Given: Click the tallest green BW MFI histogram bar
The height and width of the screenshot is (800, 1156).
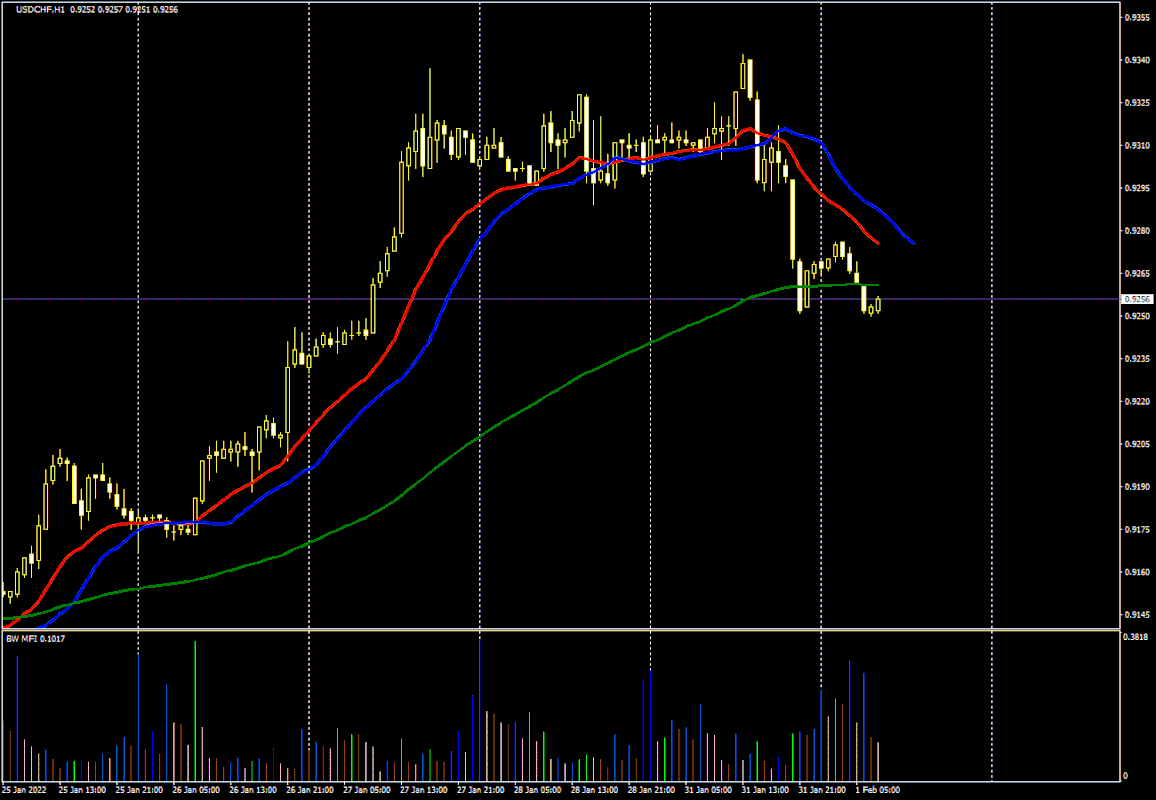Looking at the screenshot, I should click(195, 710).
